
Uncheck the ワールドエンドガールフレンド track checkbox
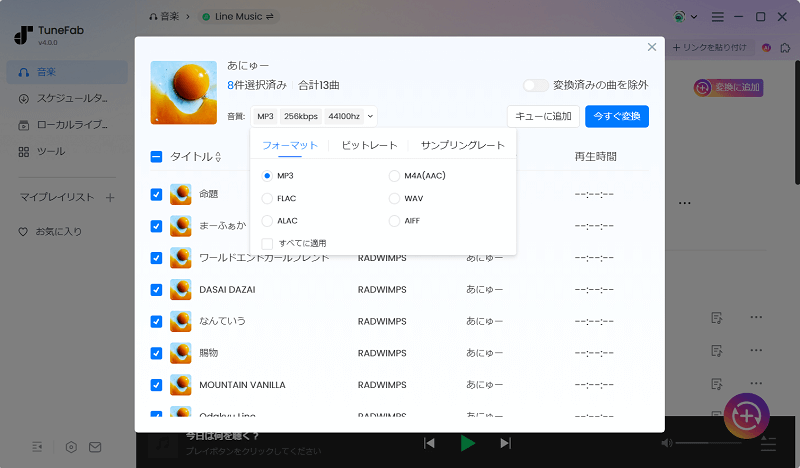(x=157, y=258)
